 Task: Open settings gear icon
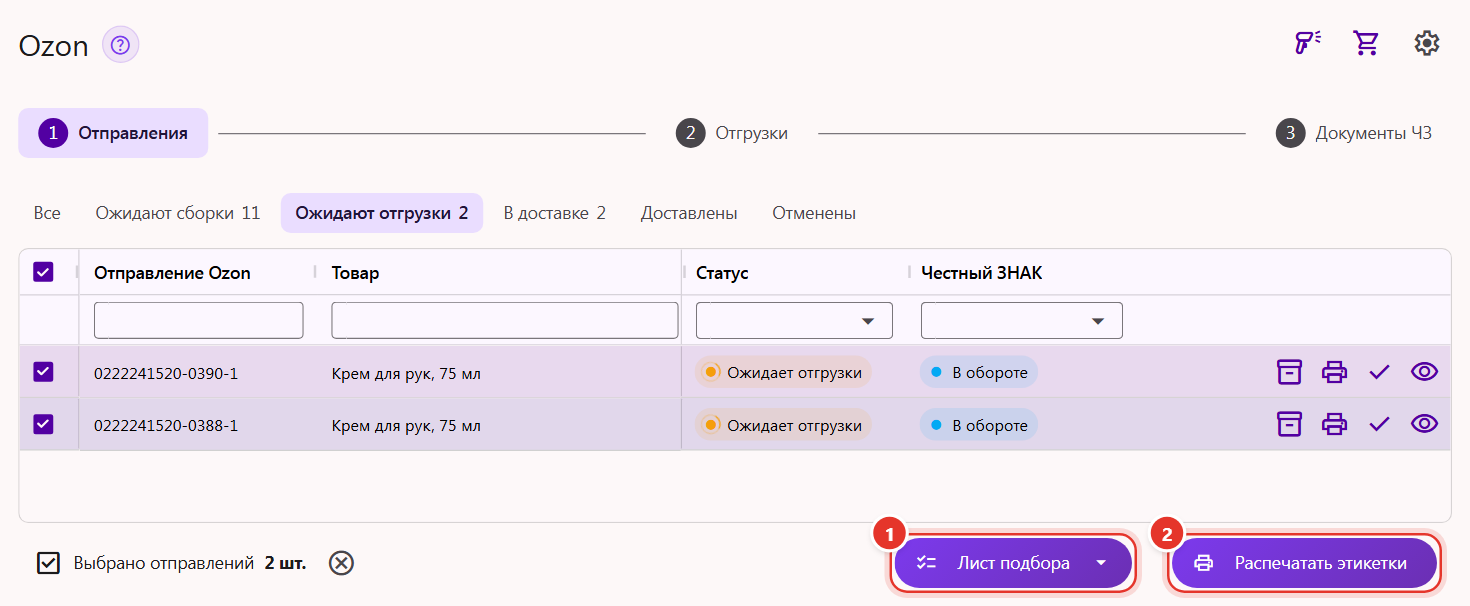1427,43
